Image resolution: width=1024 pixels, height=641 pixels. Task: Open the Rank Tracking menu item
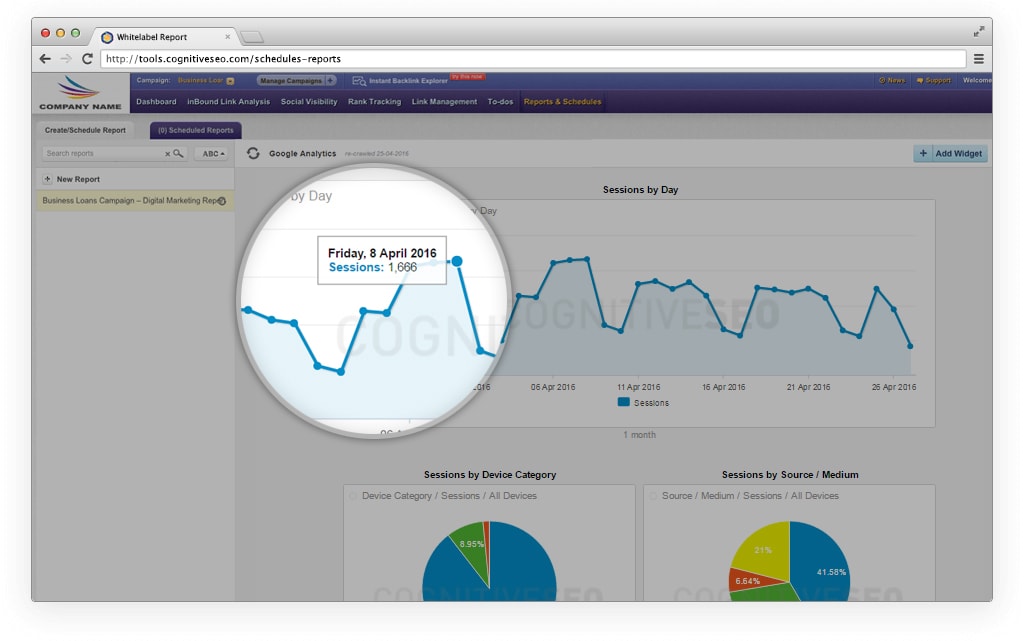click(374, 102)
